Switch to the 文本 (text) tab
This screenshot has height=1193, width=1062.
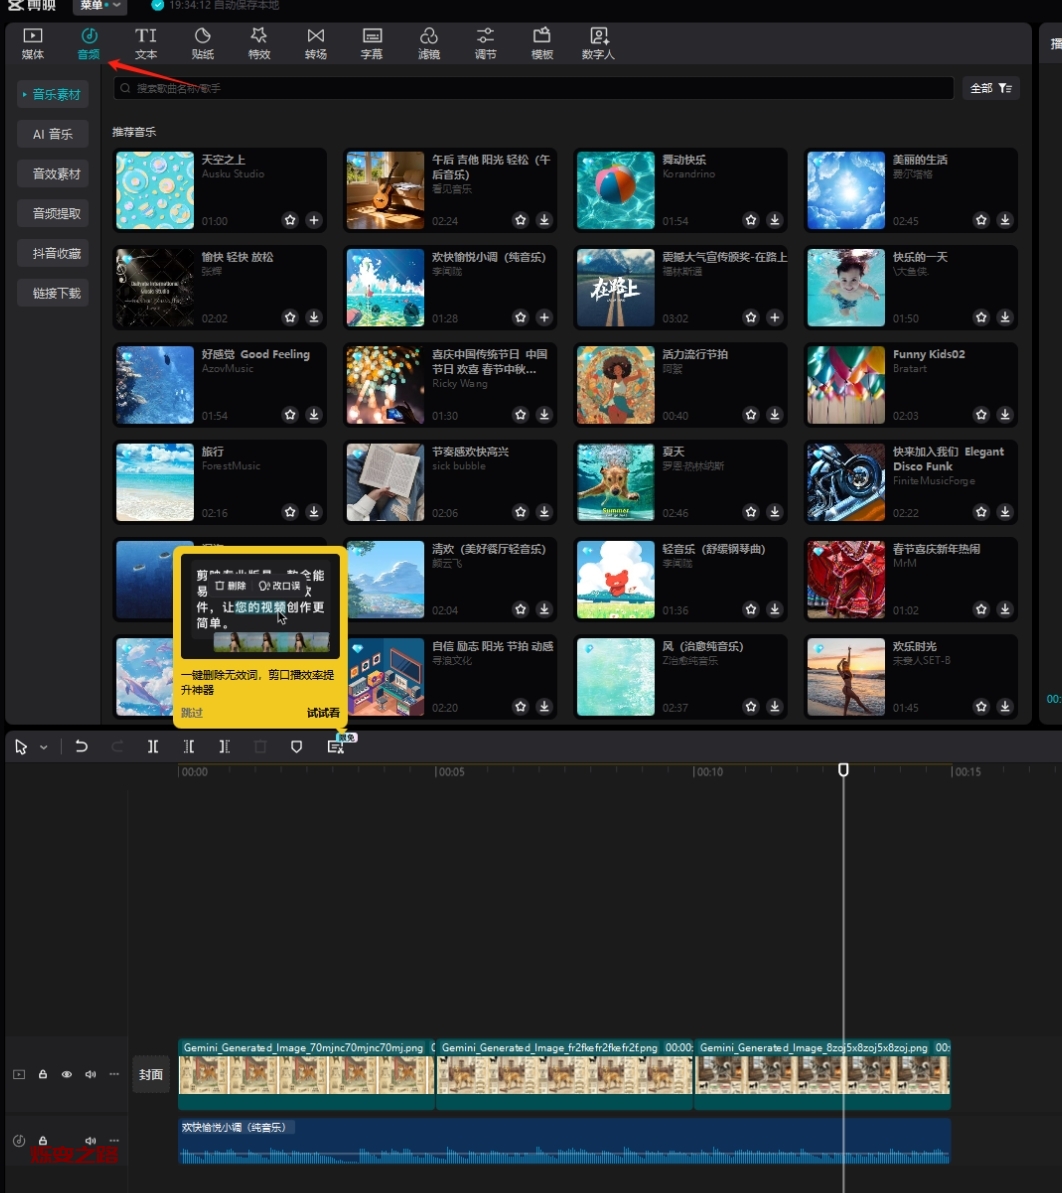coord(146,44)
